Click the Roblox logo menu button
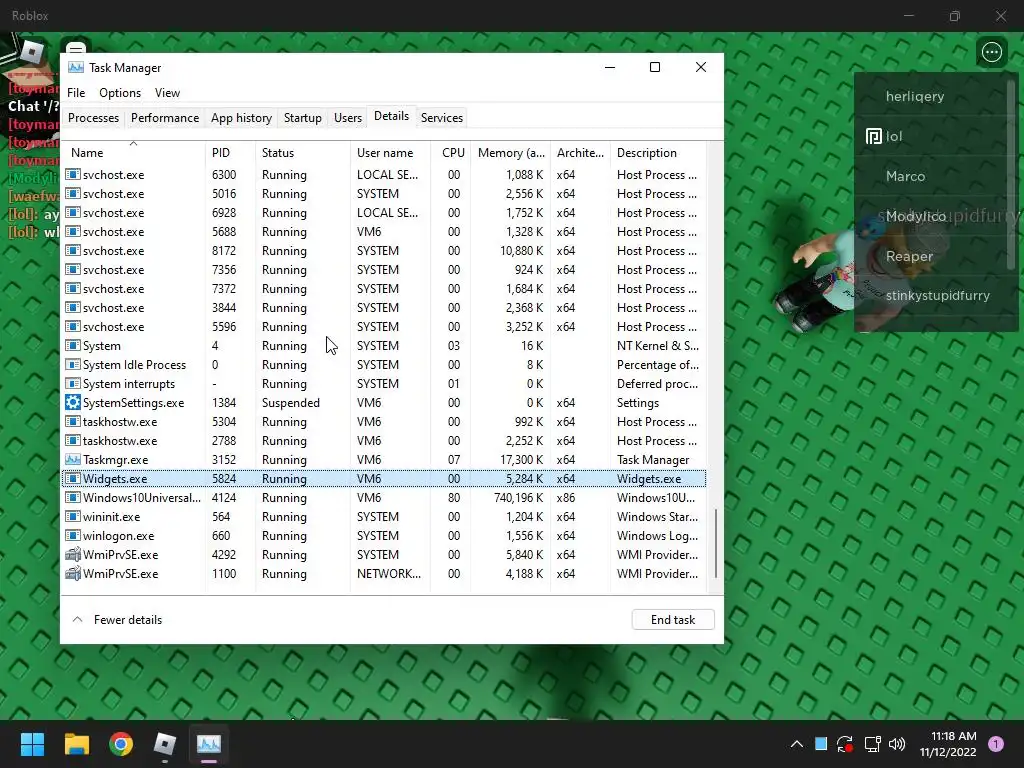The height and width of the screenshot is (768, 1024). coord(31,52)
